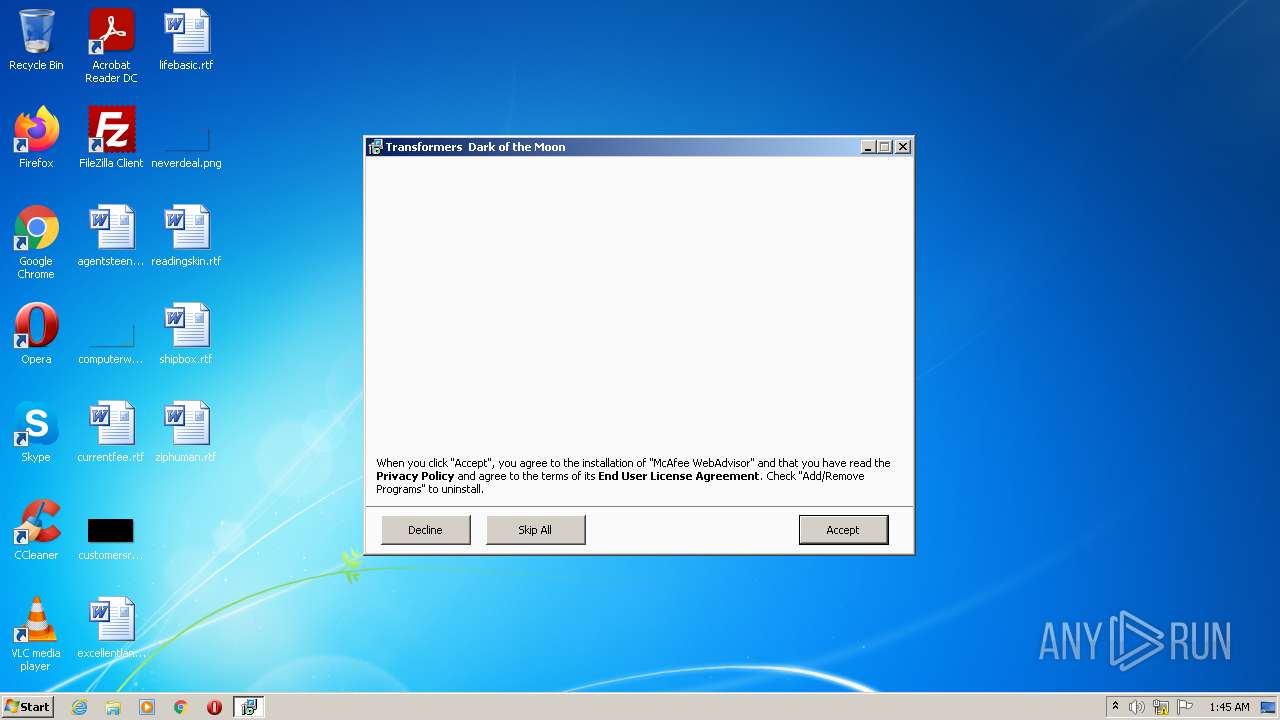1280x720 pixels.
Task: Click the Decline button in installer
Action: coord(425,530)
